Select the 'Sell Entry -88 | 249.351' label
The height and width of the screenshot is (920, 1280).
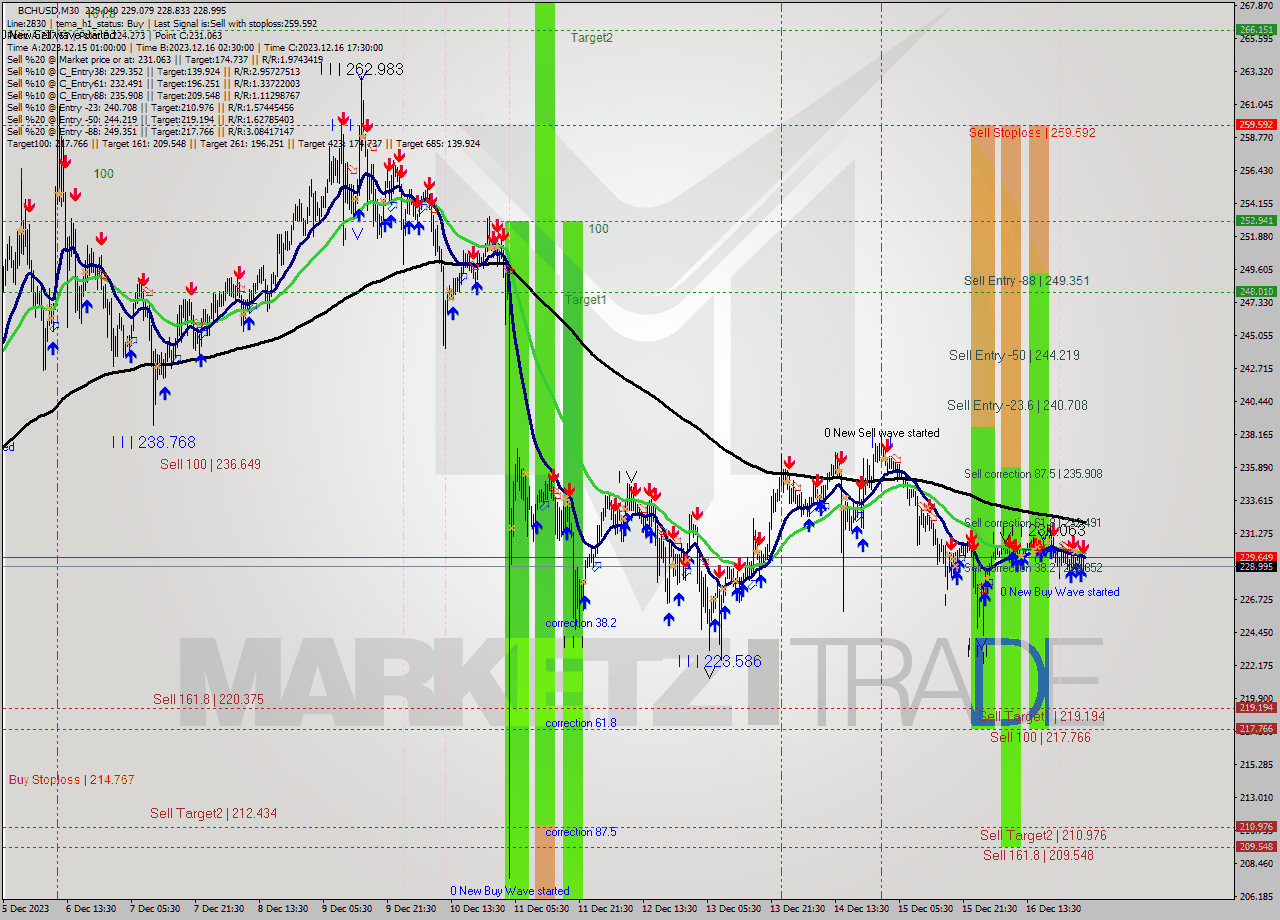(1026, 281)
